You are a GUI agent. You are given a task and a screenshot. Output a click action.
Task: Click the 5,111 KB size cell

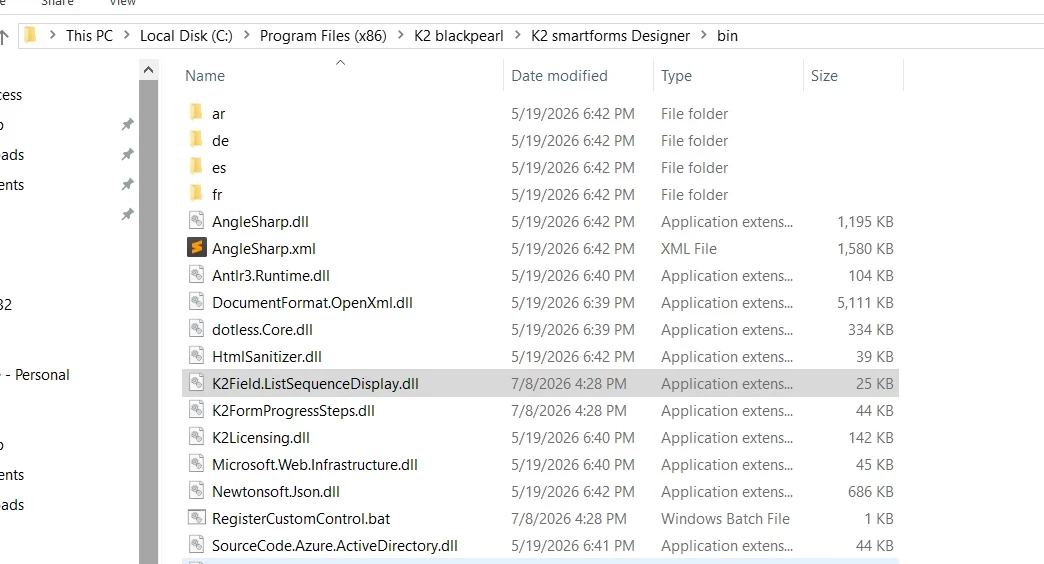(865, 303)
